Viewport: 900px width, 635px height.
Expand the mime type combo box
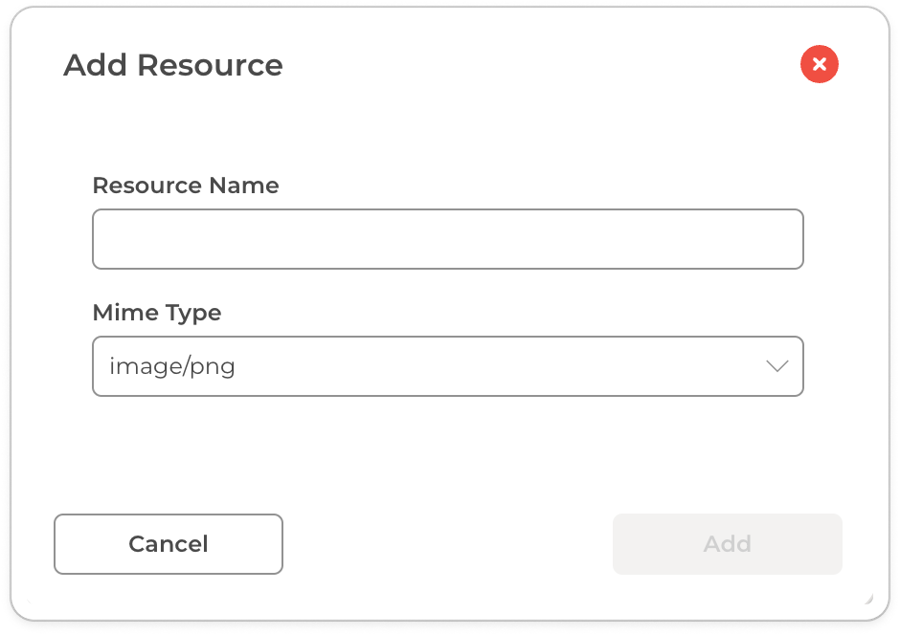tap(447, 366)
